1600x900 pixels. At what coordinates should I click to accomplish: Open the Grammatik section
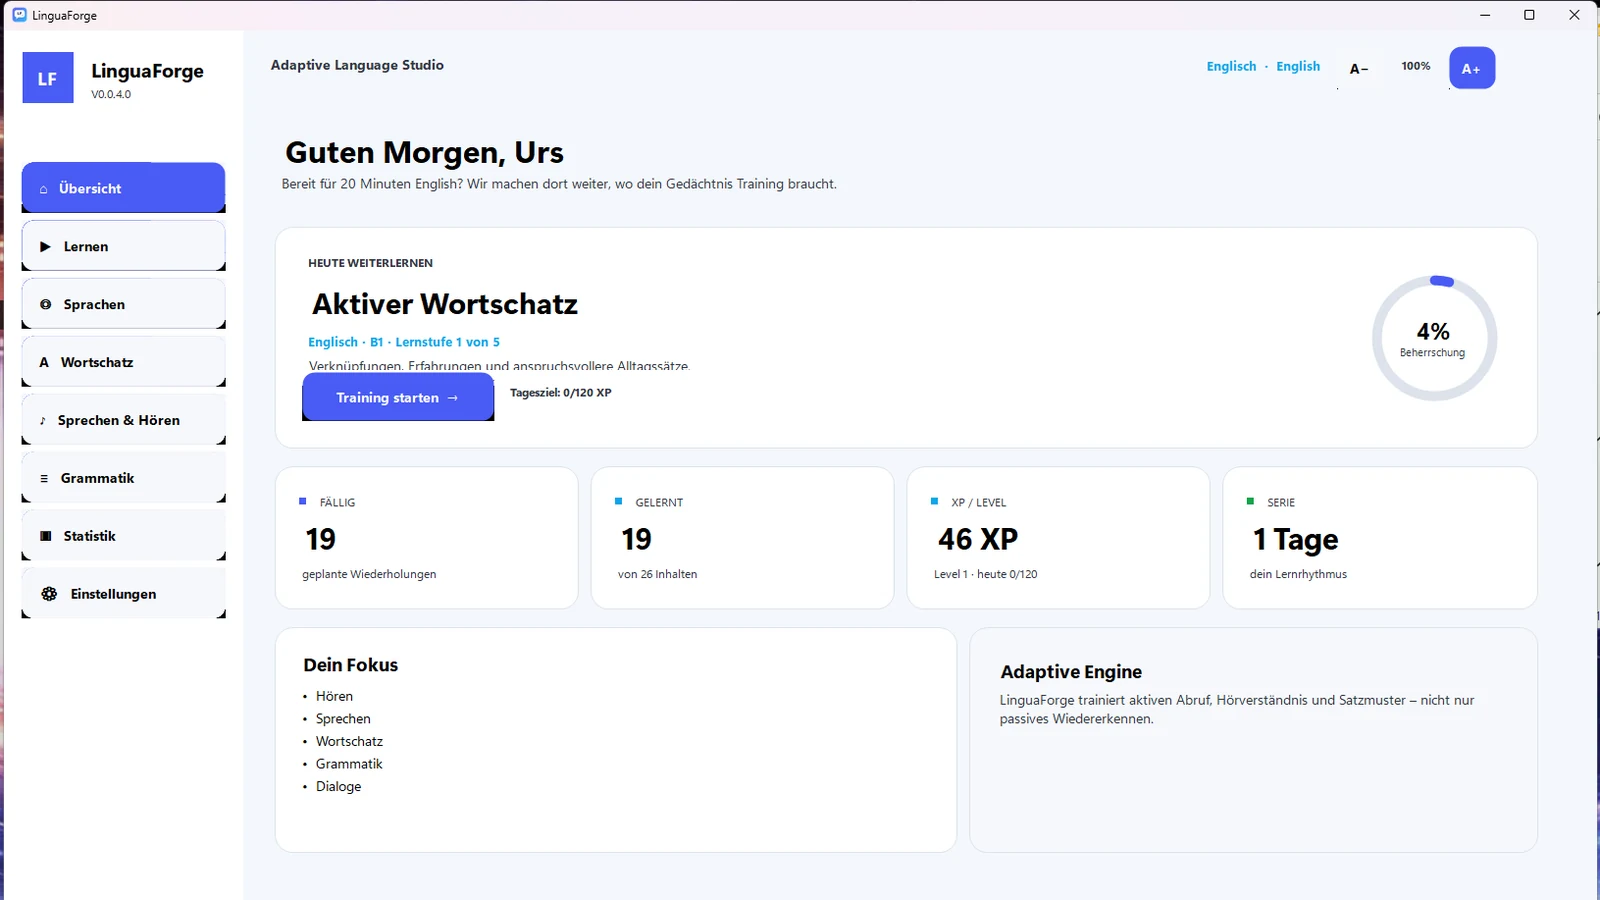[x=123, y=478]
